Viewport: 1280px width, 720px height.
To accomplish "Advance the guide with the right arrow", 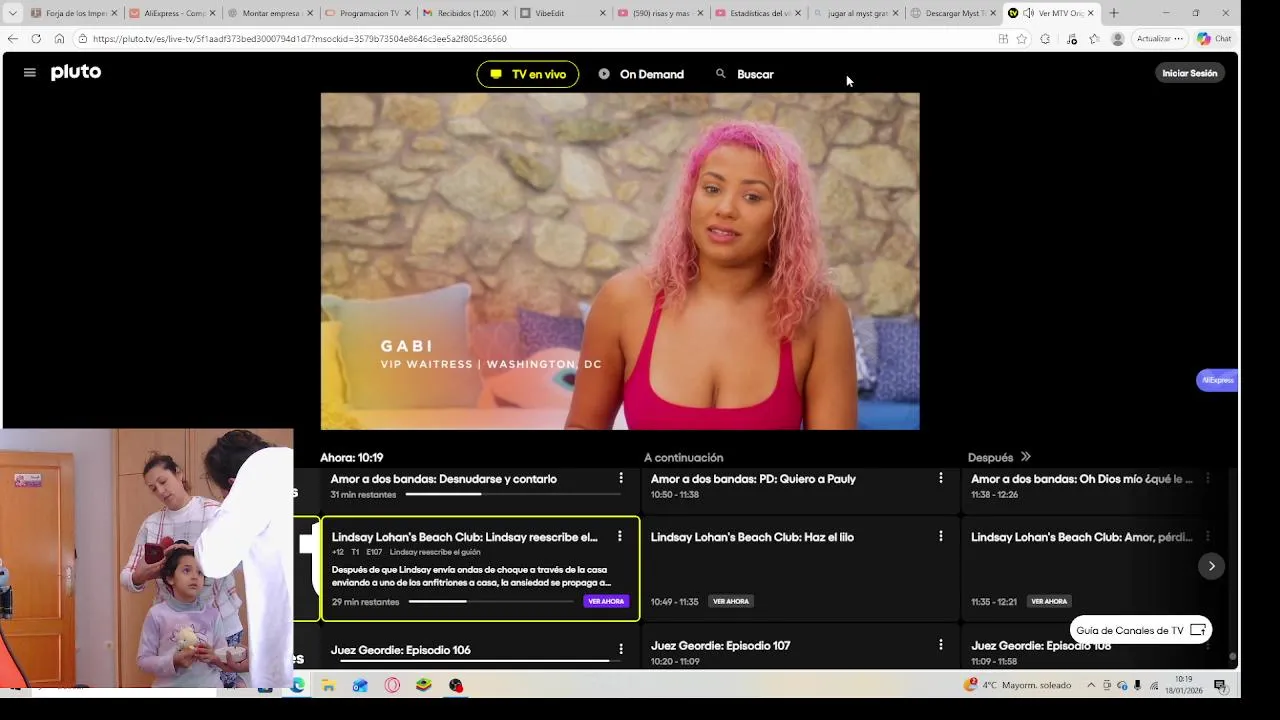I will pyautogui.click(x=1211, y=566).
